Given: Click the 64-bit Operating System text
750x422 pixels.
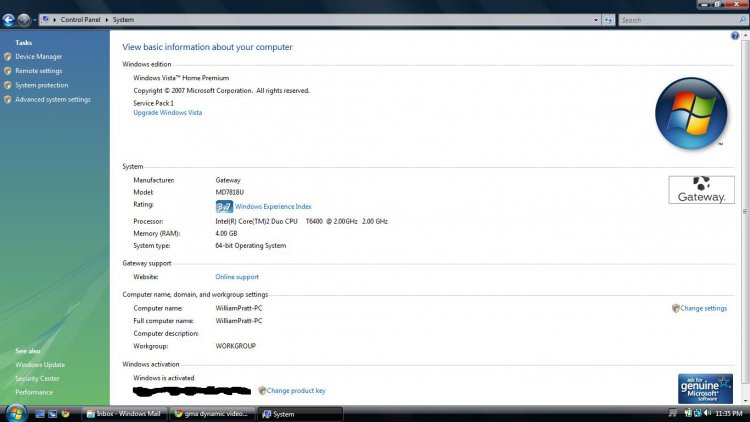Looking at the screenshot, I should [251, 246].
